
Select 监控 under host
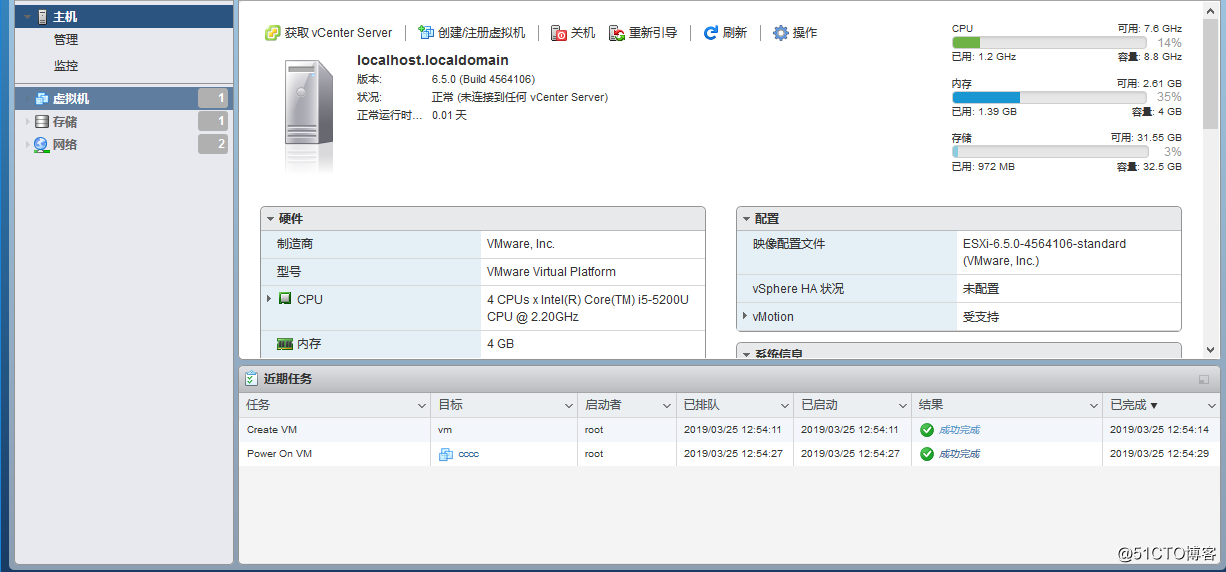[x=66, y=66]
